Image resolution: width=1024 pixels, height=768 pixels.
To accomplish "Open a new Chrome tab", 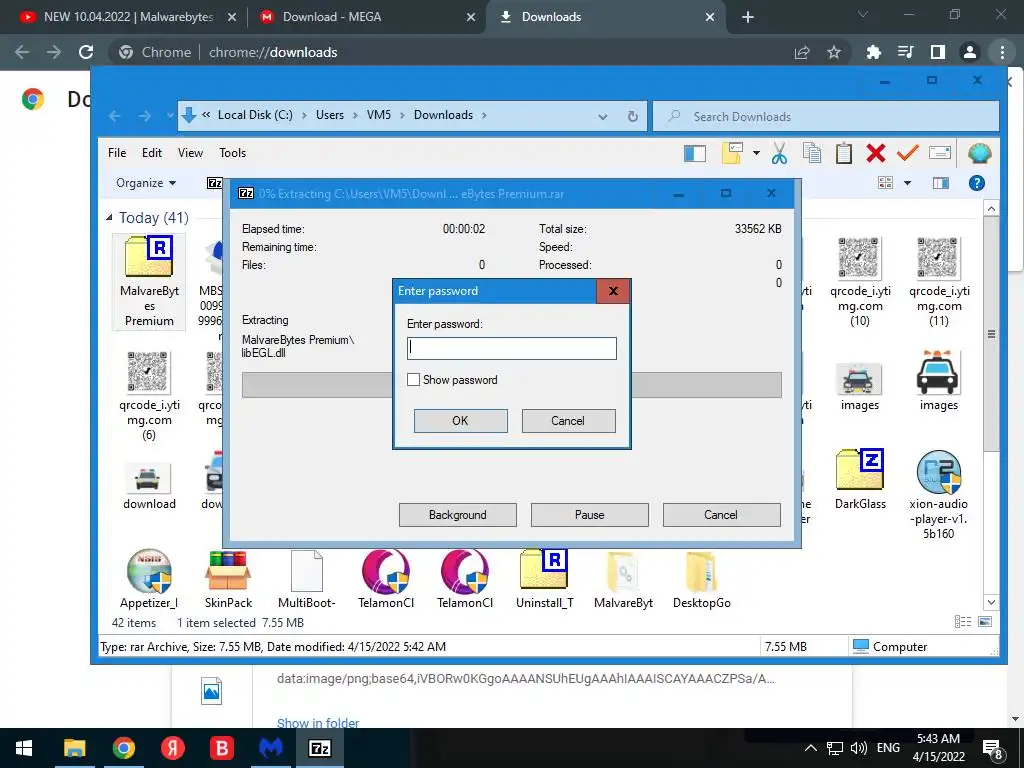I will pos(748,18).
